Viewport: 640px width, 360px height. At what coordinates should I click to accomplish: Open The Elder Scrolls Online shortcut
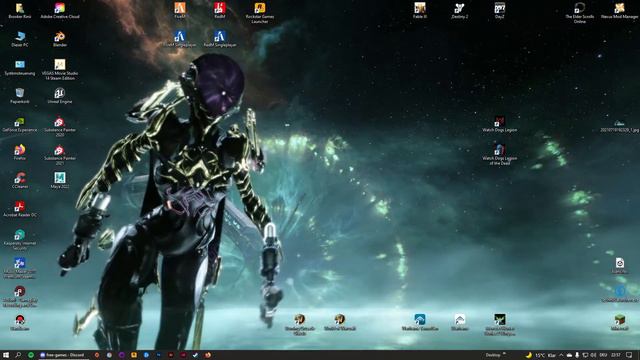pyautogui.click(x=580, y=13)
